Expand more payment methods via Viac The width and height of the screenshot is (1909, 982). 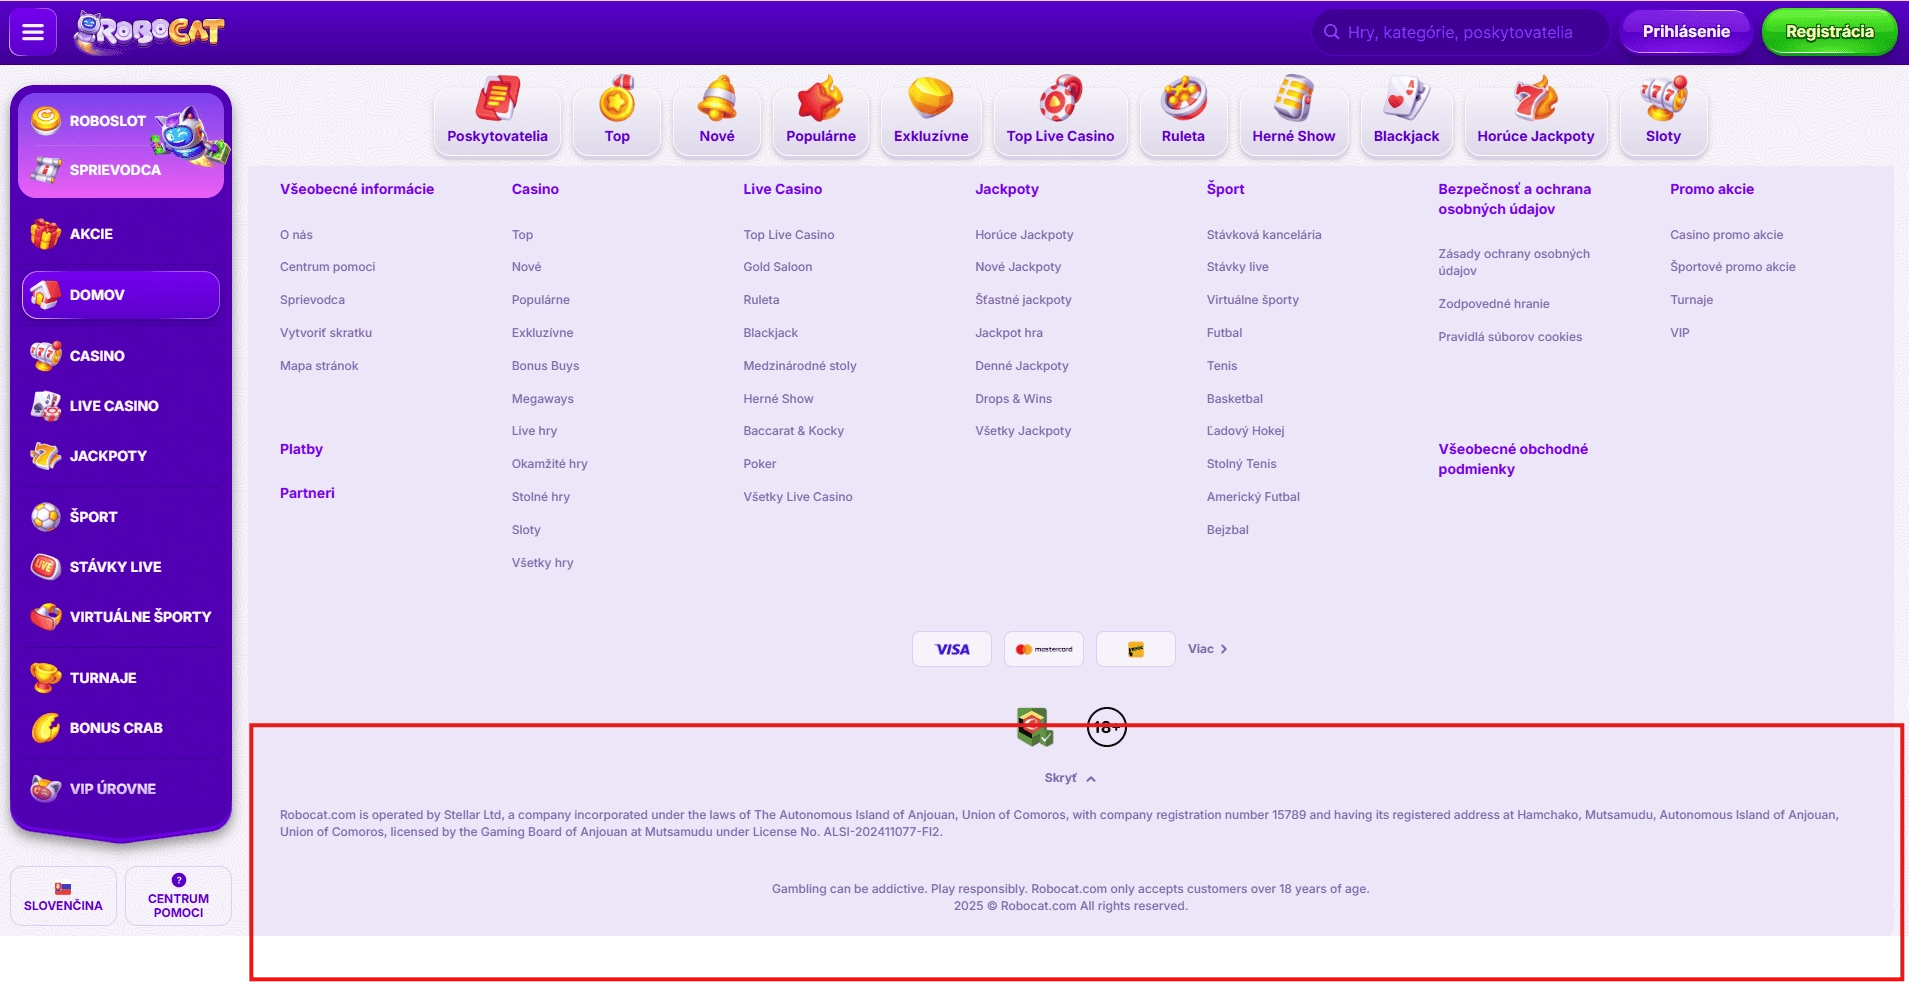1207,649
